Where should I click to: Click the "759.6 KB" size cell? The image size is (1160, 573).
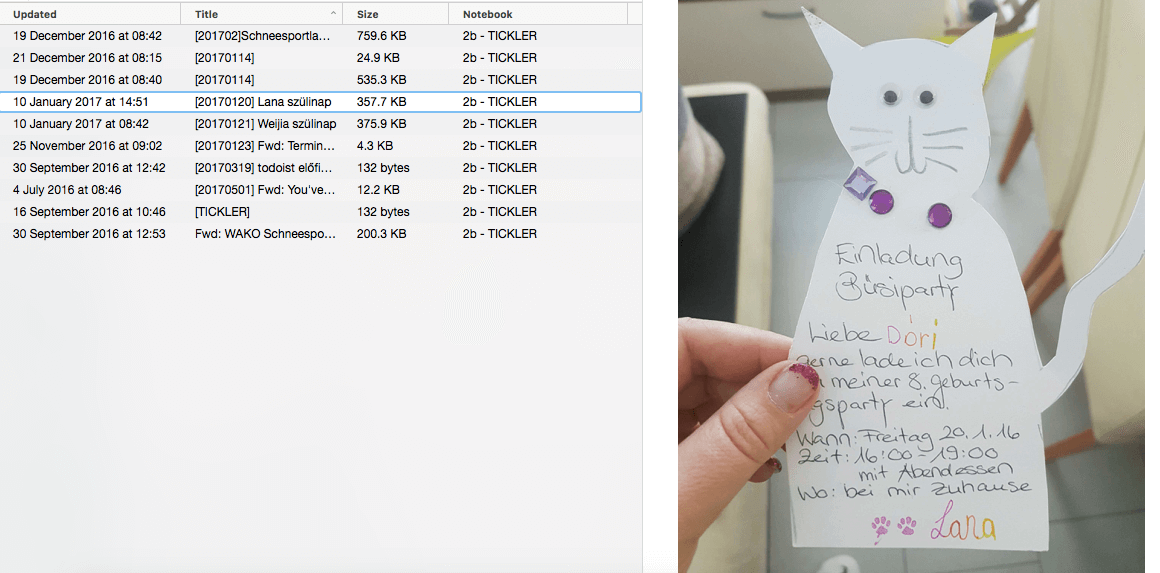pyautogui.click(x=381, y=35)
